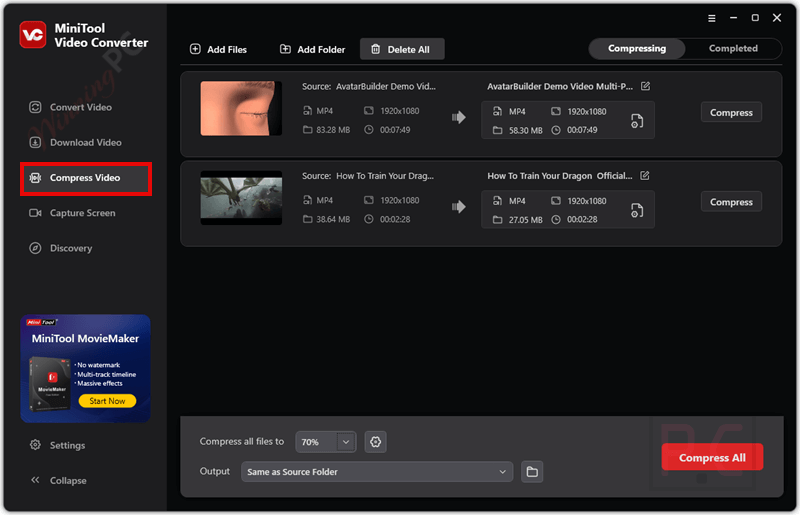
Task: Click Dragon output duration 00:02:28
Action: pyautogui.click(x=582, y=219)
